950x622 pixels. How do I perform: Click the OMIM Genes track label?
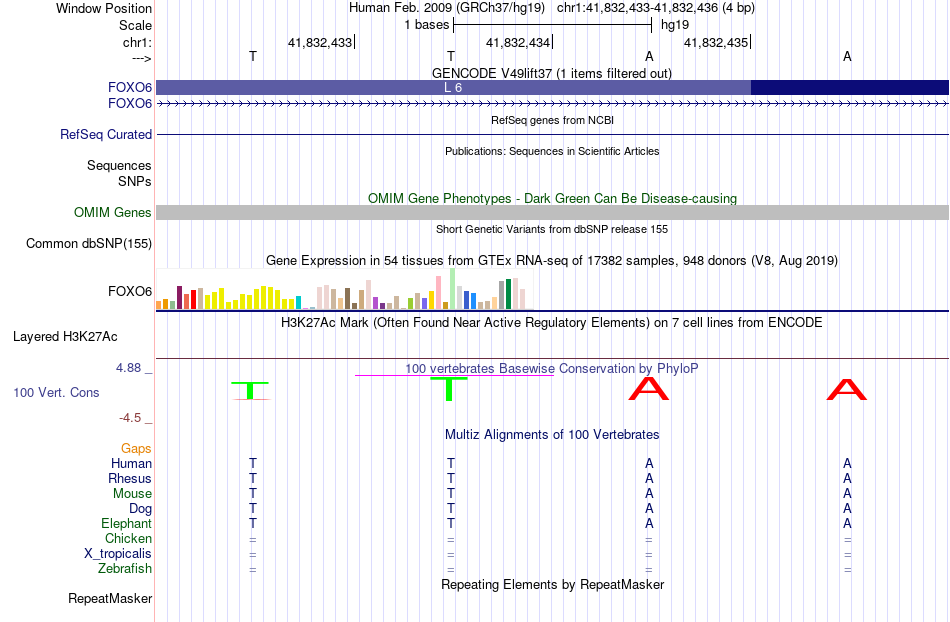click(112, 213)
